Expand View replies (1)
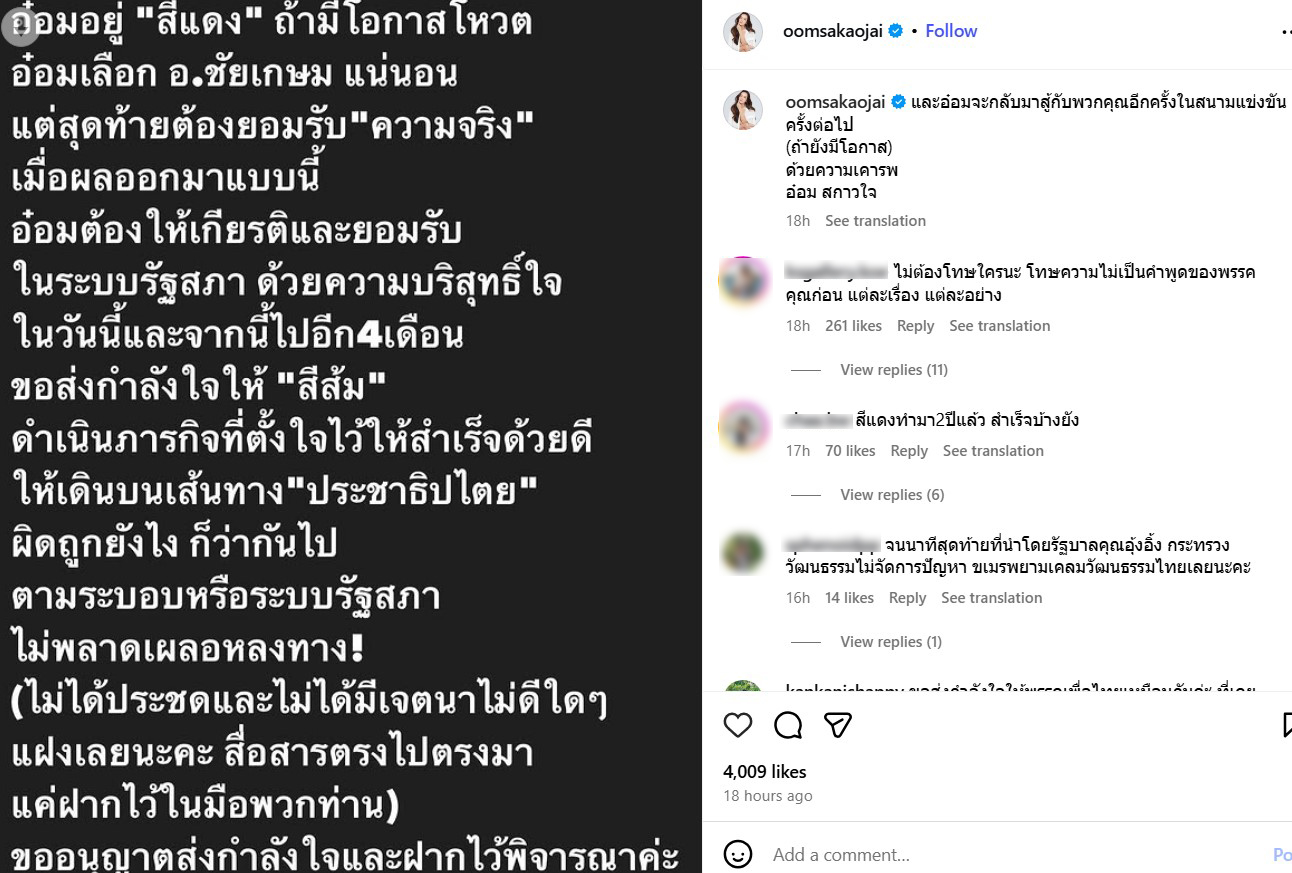Viewport: 1292px width, 873px height. click(x=891, y=642)
